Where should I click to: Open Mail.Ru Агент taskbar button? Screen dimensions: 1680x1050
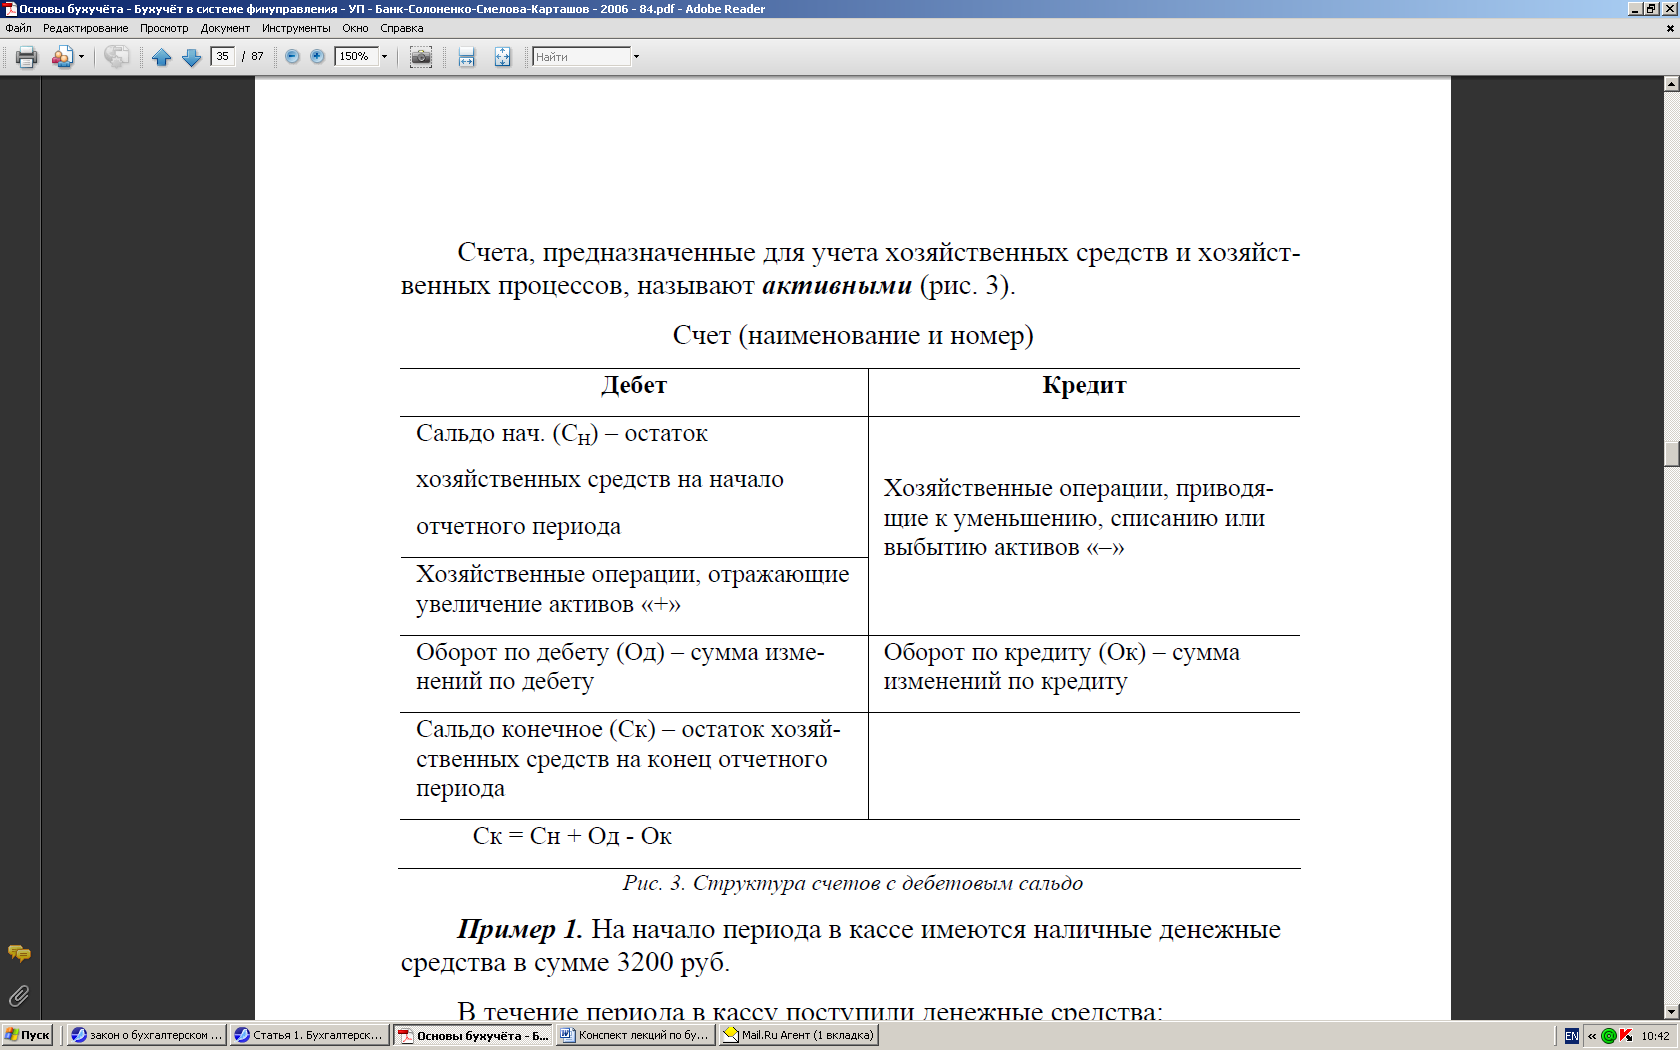[798, 1035]
